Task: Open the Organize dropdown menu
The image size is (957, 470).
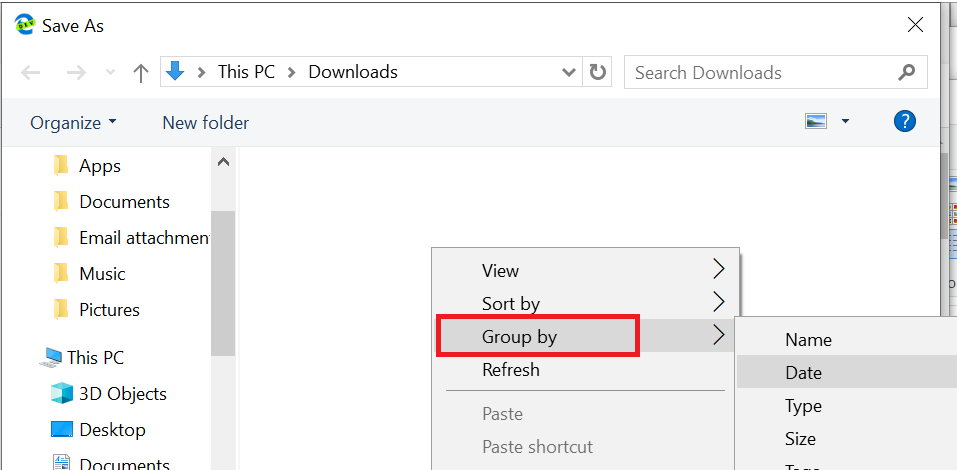Action: tap(73, 123)
